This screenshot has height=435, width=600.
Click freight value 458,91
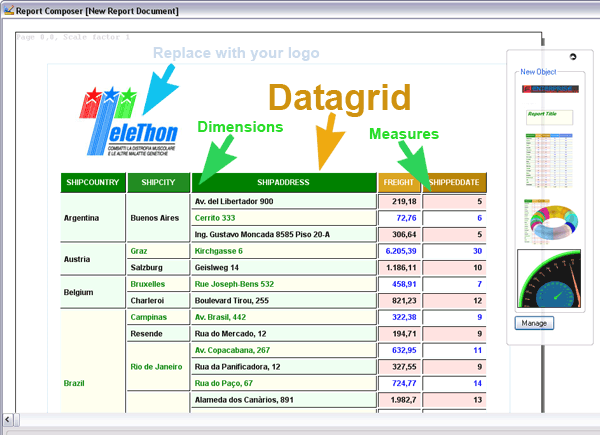click(x=399, y=284)
